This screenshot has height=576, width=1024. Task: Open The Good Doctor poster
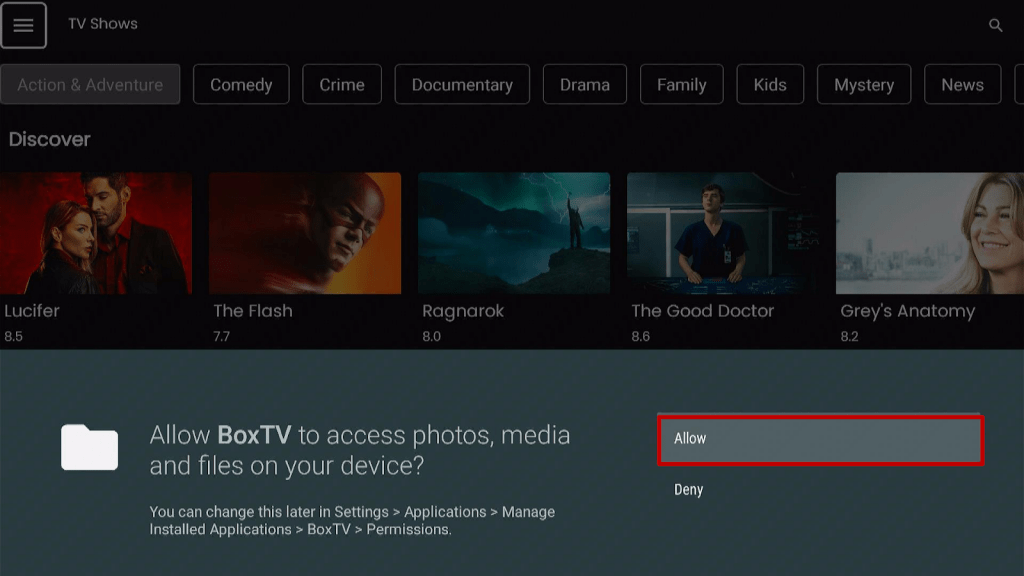point(723,233)
